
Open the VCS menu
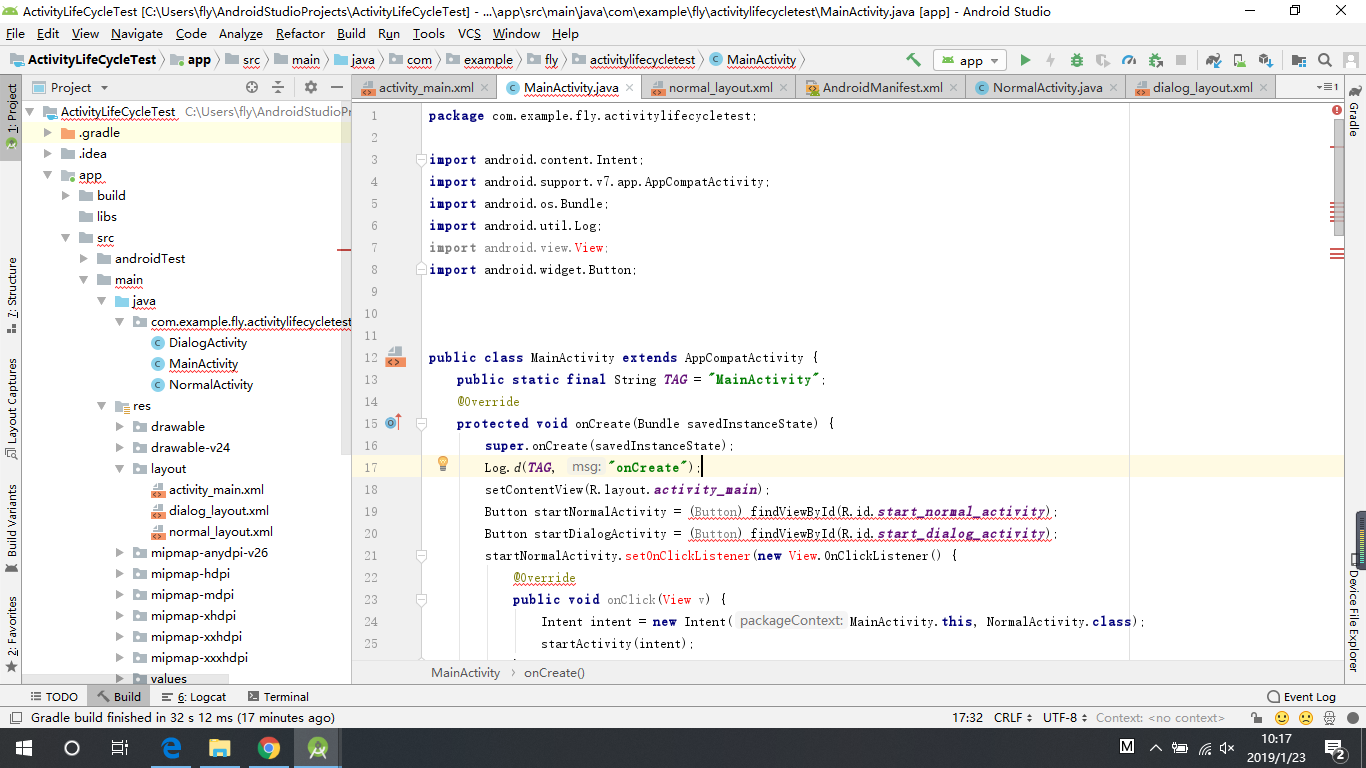pyautogui.click(x=469, y=33)
